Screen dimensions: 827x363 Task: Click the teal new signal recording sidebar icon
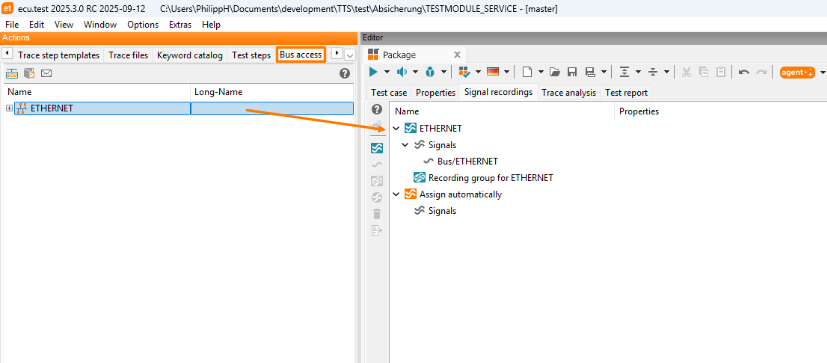coord(377,148)
